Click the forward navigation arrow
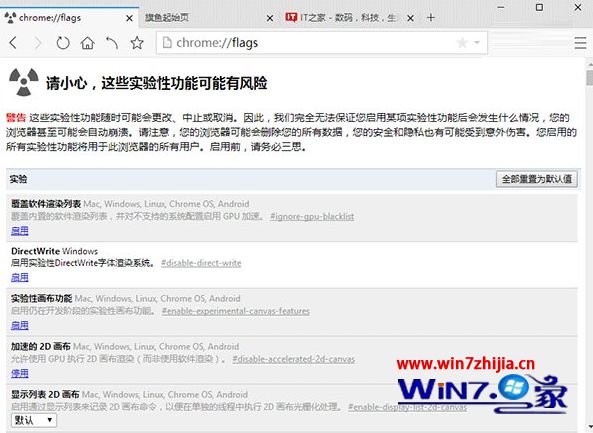This screenshot has height=433, width=593. pyautogui.click(x=38, y=43)
